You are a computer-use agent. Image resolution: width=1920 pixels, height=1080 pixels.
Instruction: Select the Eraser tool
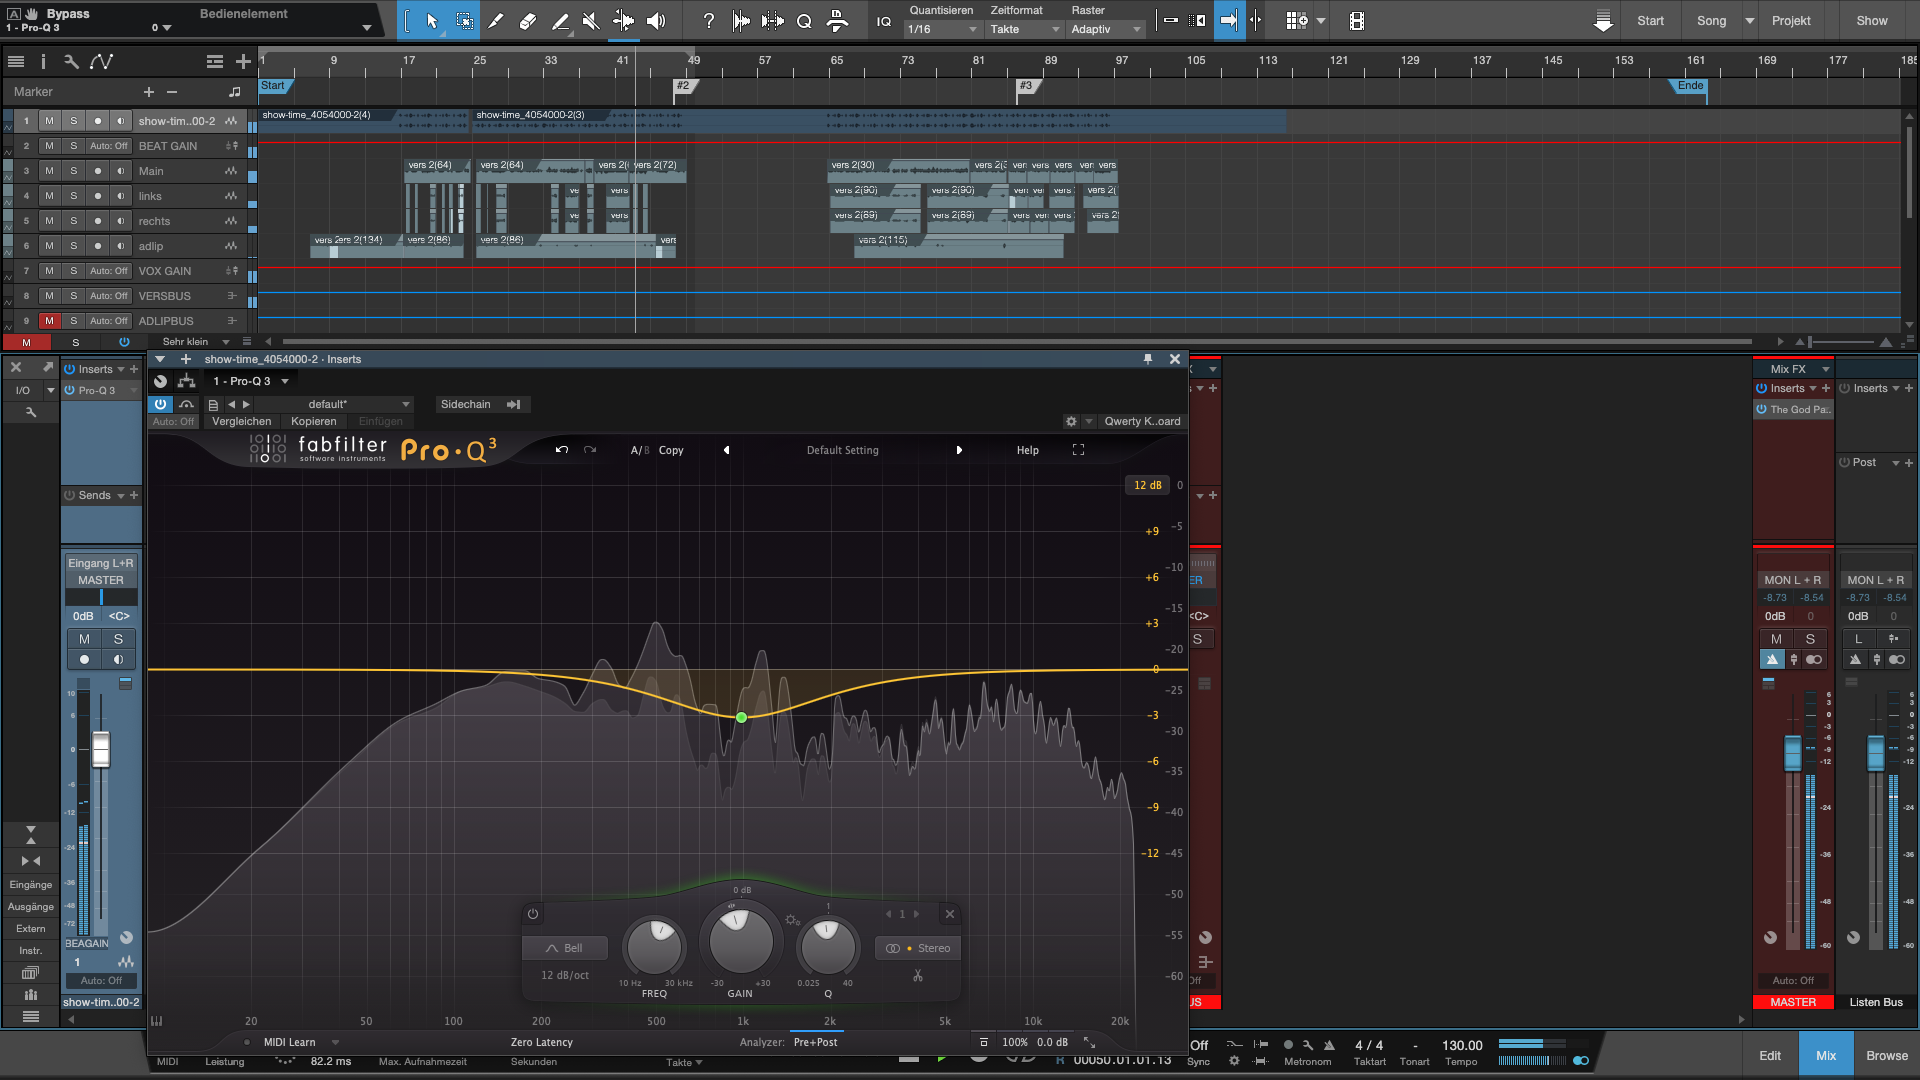pos(528,21)
